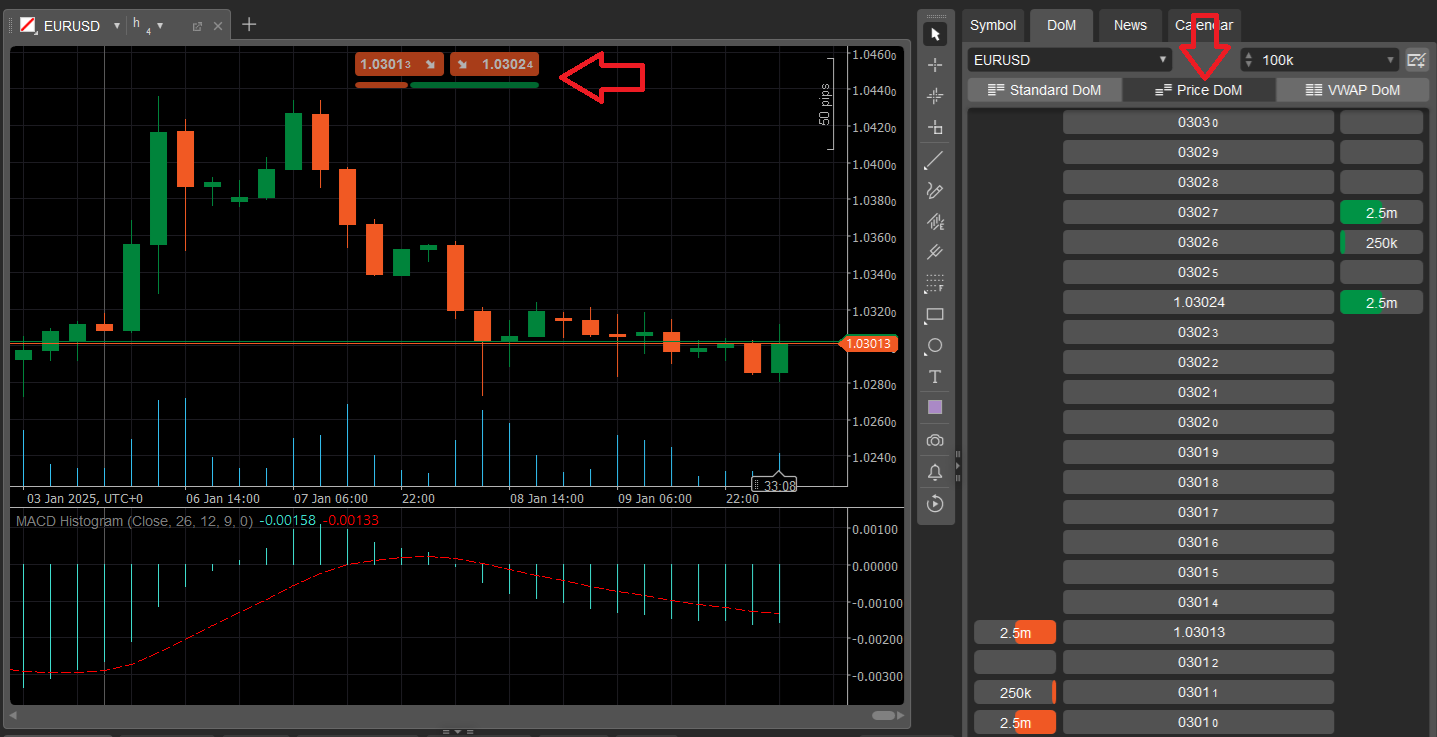The width and height of the screenshot is (1437, 737).
Task: Open the Calendar tab
Action: click(x=1204, y=25)
